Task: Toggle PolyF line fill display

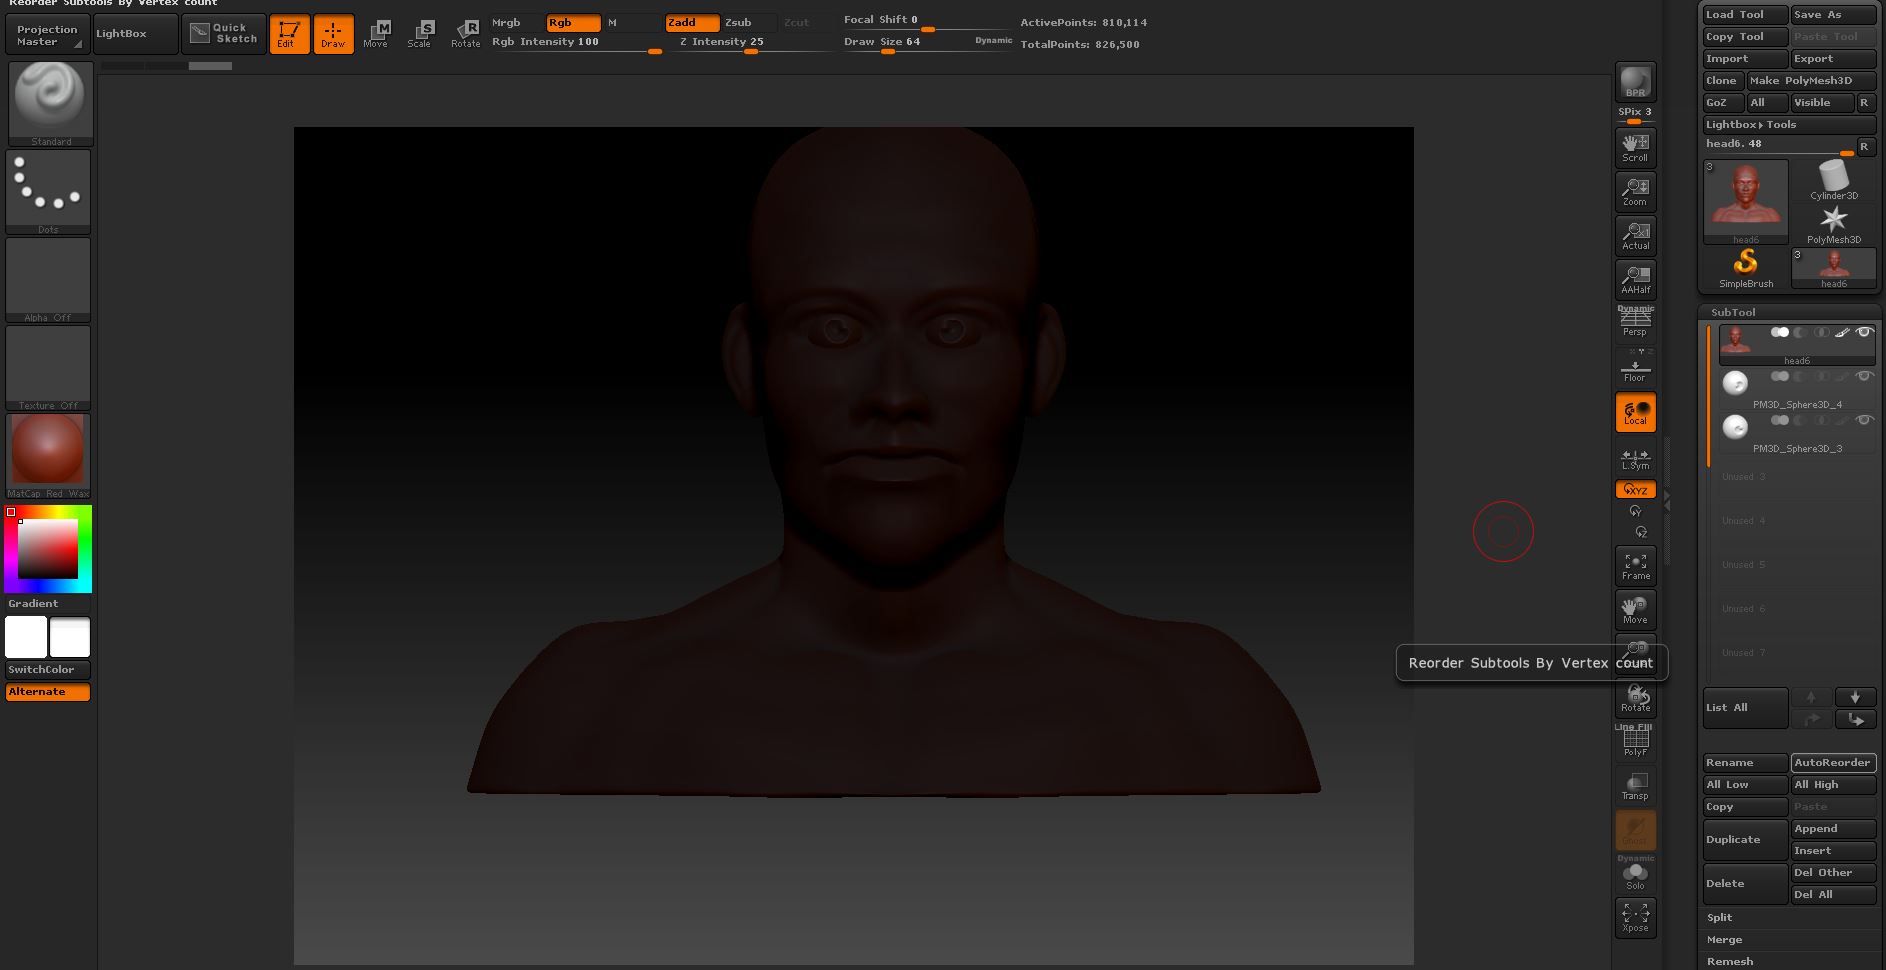Action: pos(1635,742)
